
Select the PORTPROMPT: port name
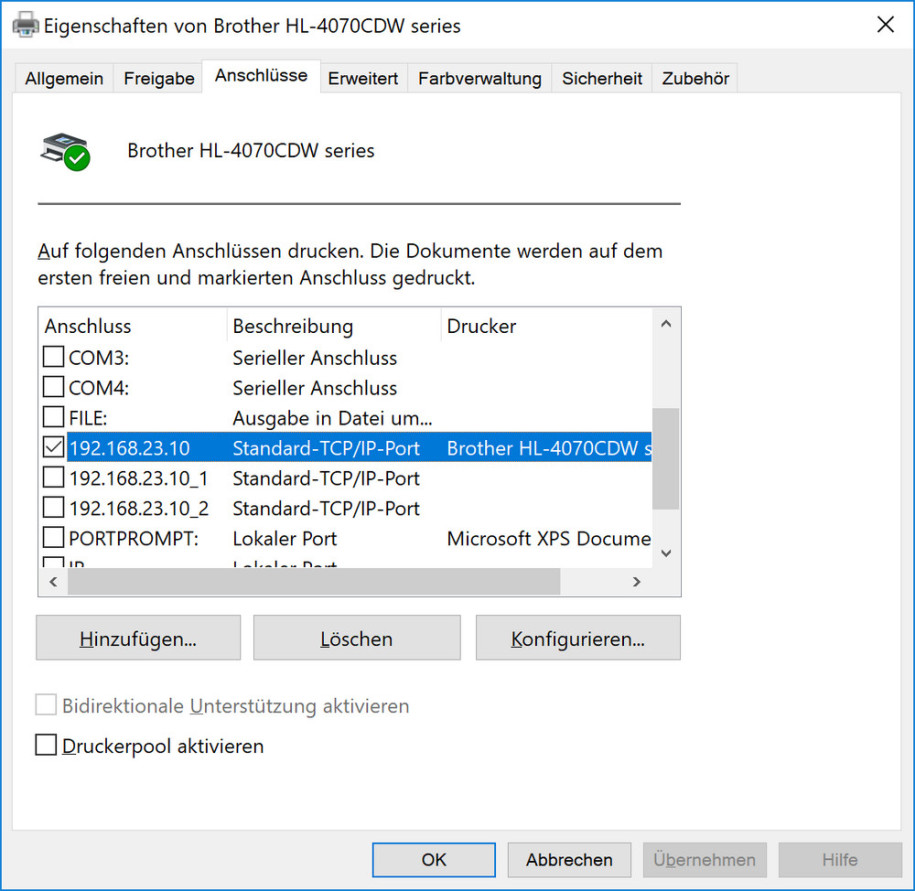(x=134, y=539)
